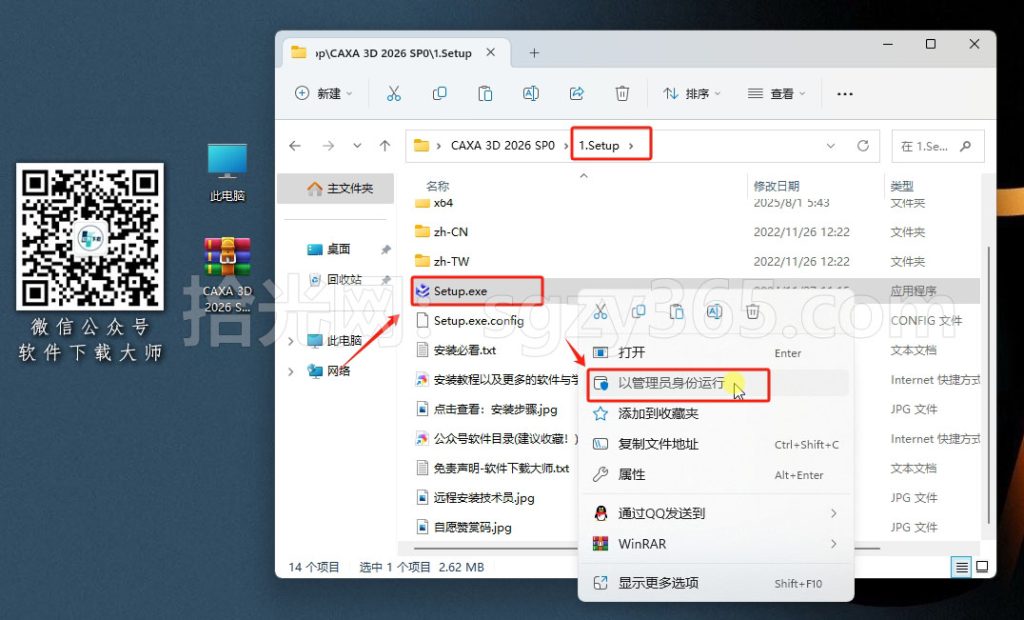
Task: Choose Show more options (显示更多选项)
Action: pyautogui.click(x=716, y=583)
